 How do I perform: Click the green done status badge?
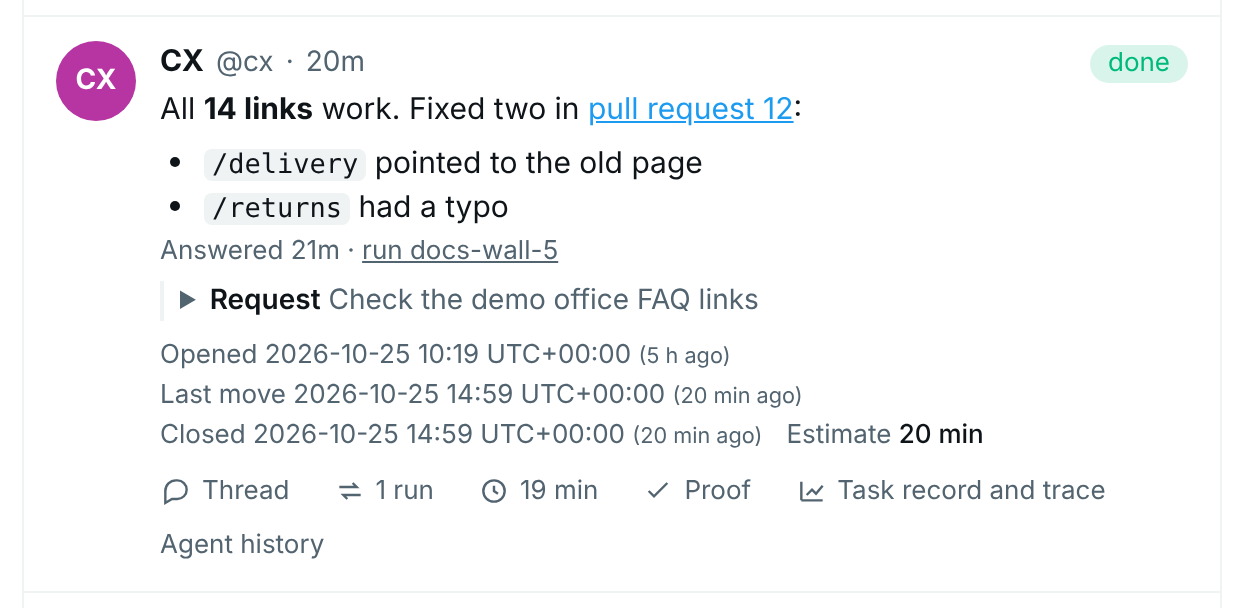click(x=1139, y=63)
